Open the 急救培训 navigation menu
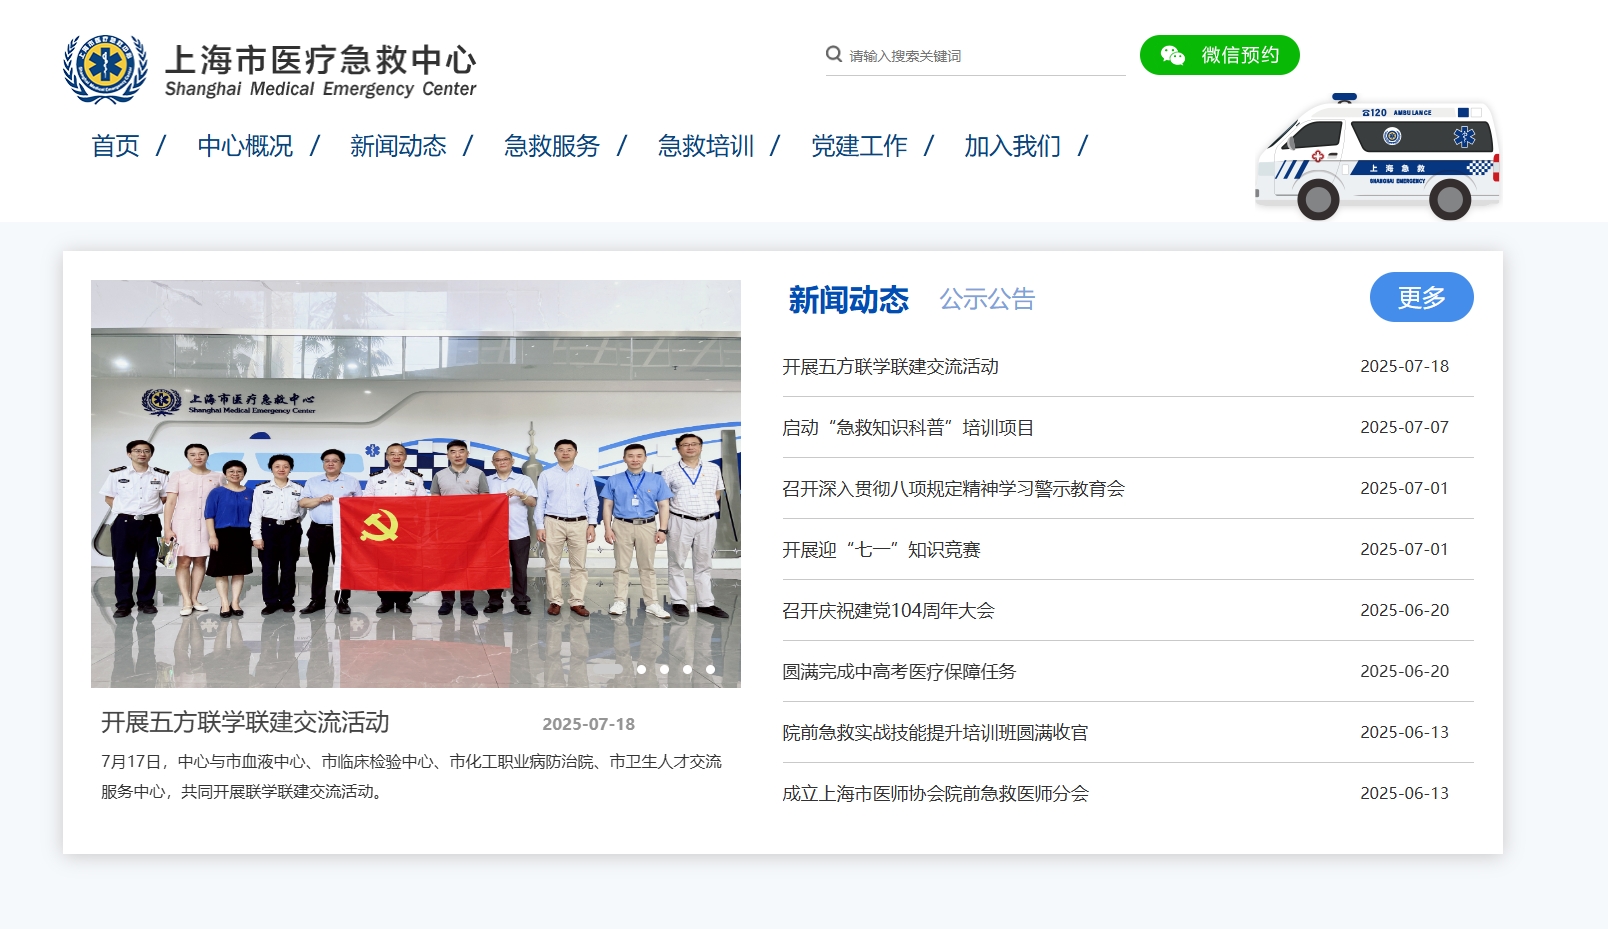1608x929 pixels. tap(705, 146)
